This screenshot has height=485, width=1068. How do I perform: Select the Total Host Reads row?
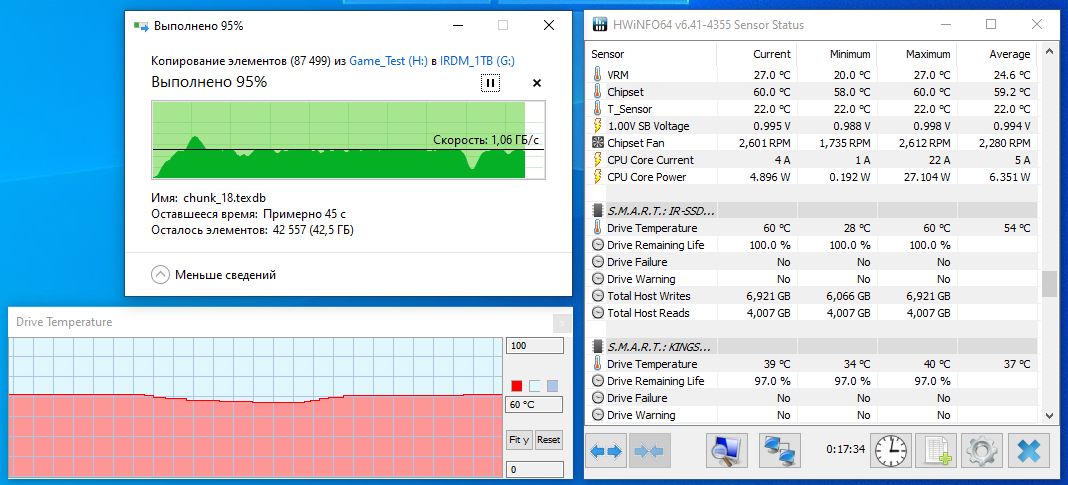[813, 313]
